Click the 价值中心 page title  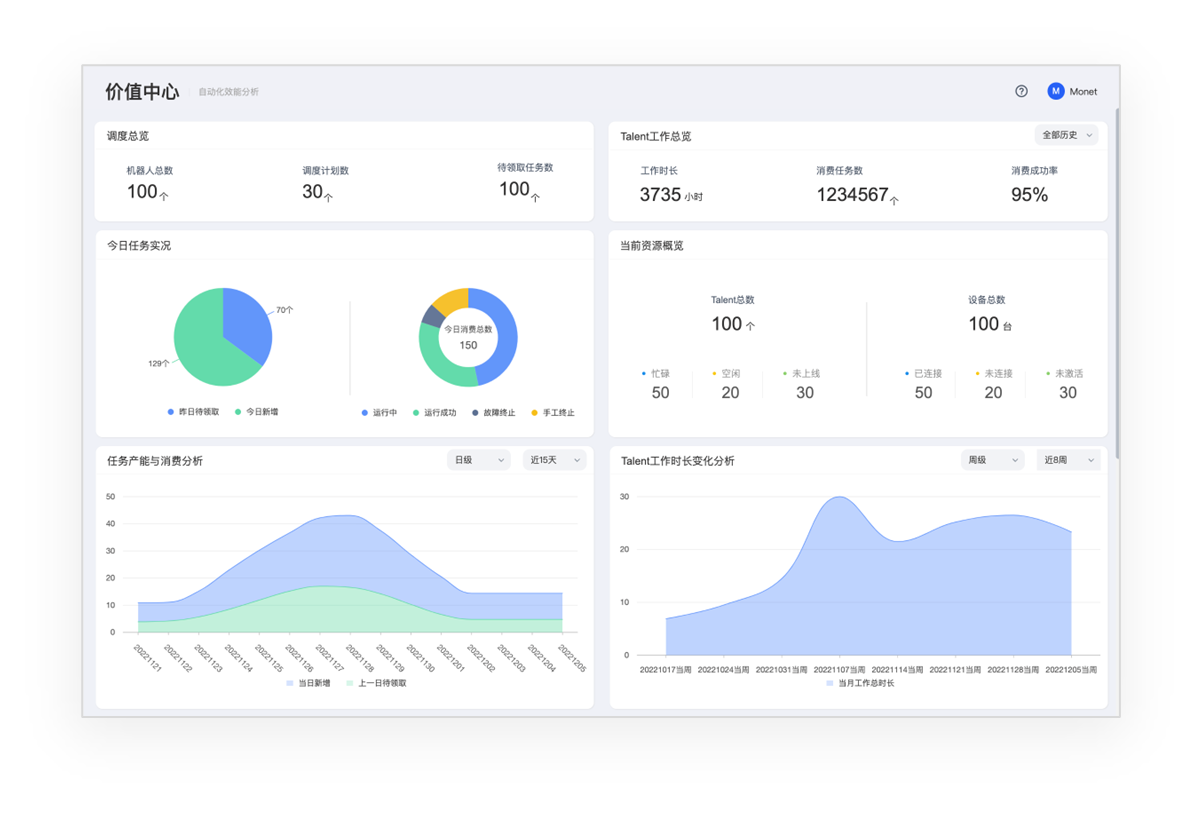click(142, 92)
